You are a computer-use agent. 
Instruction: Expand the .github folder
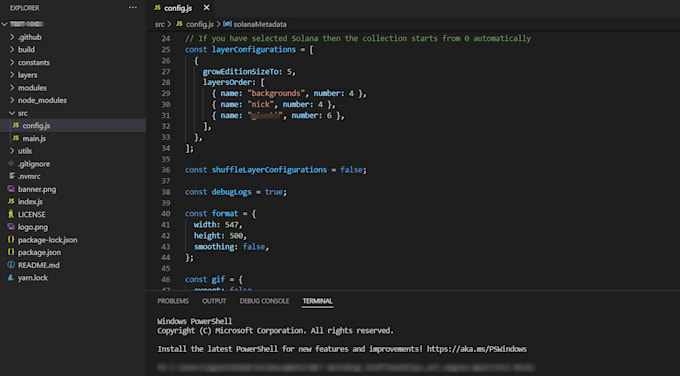click(29, 37)
